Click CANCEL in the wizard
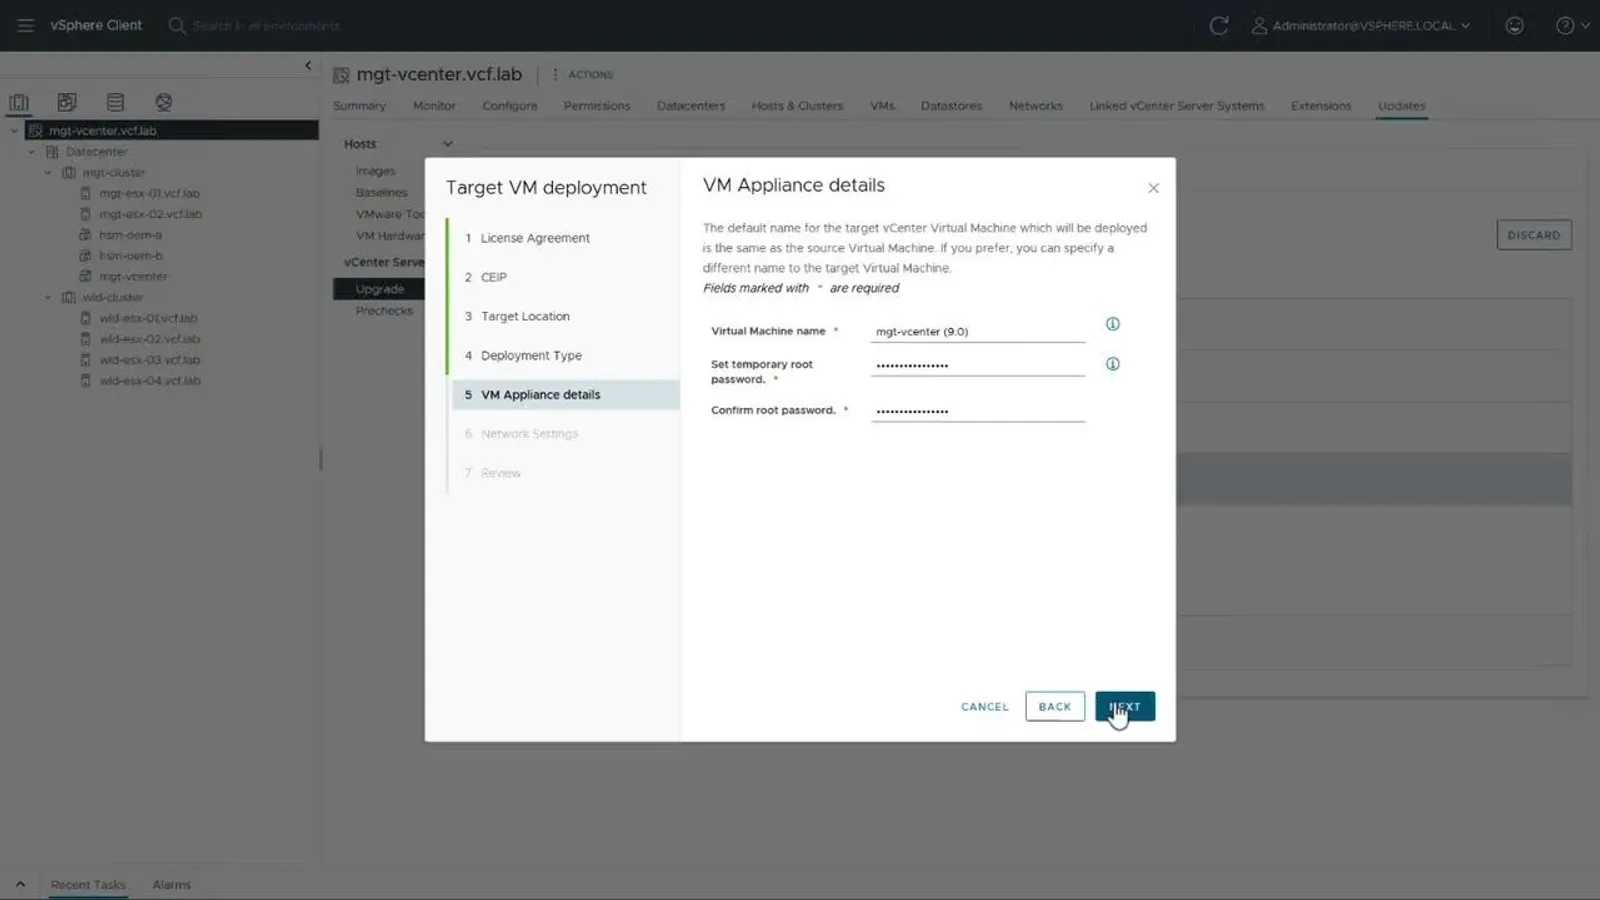Viewport: 1600px width, 900px height. (x=985, y=707)
